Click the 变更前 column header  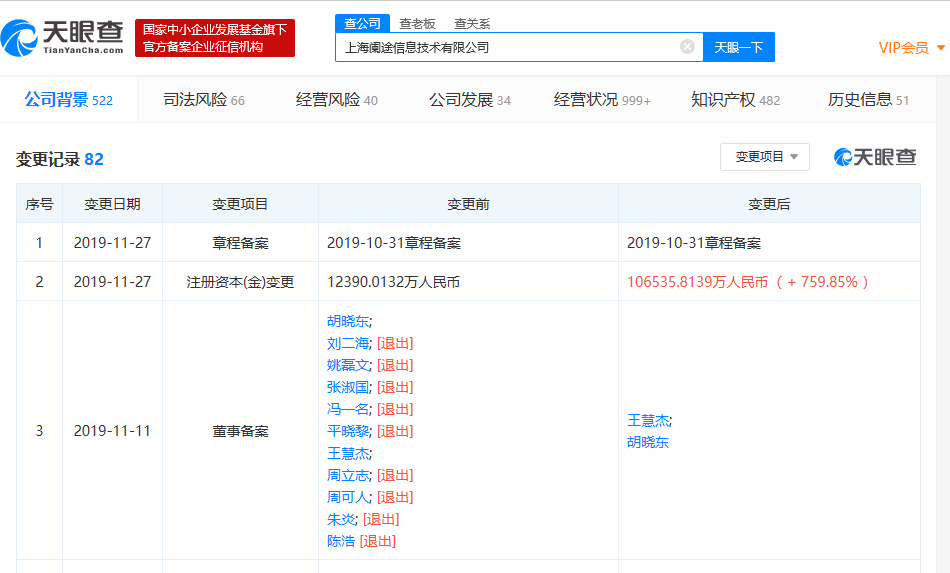point(468,204)
